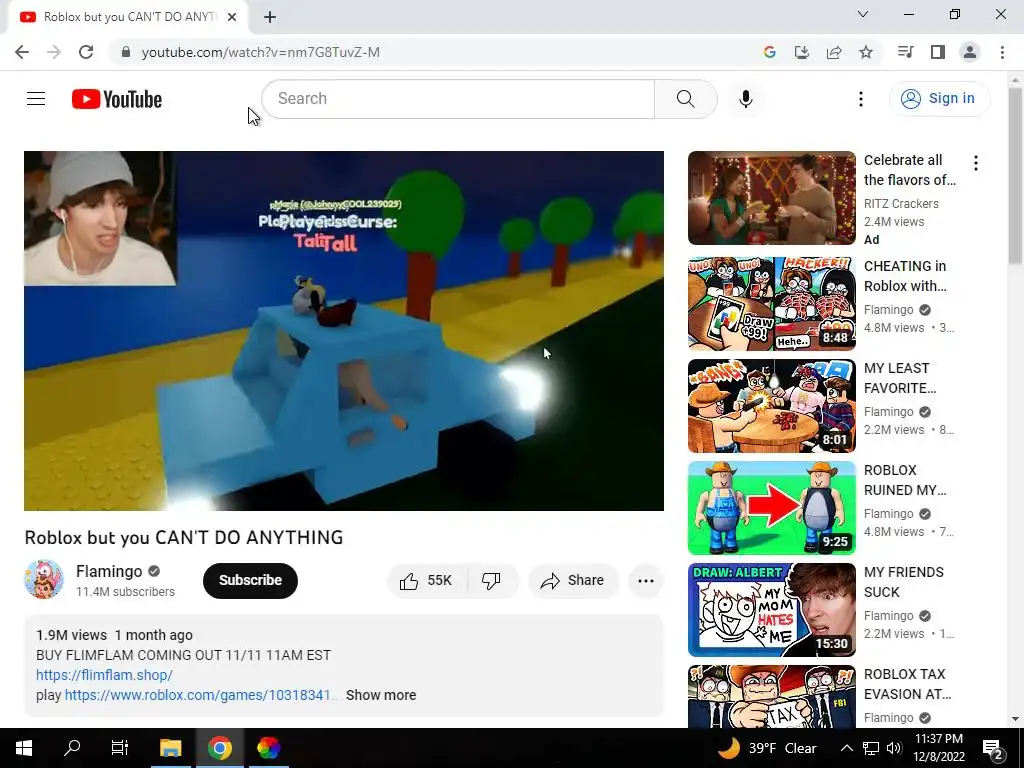The height and width of the screenshot is (768, 1024).
Task: Go back in browser history
Action: [x=22, y=52]
